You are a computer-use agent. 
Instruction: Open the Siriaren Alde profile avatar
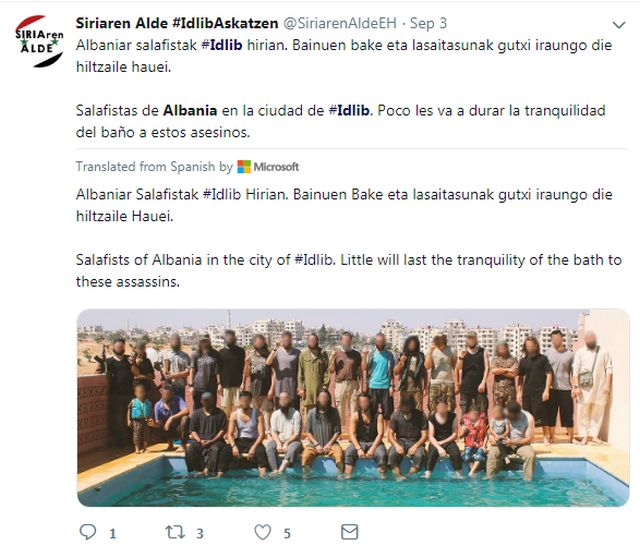(x=39, y=41)
